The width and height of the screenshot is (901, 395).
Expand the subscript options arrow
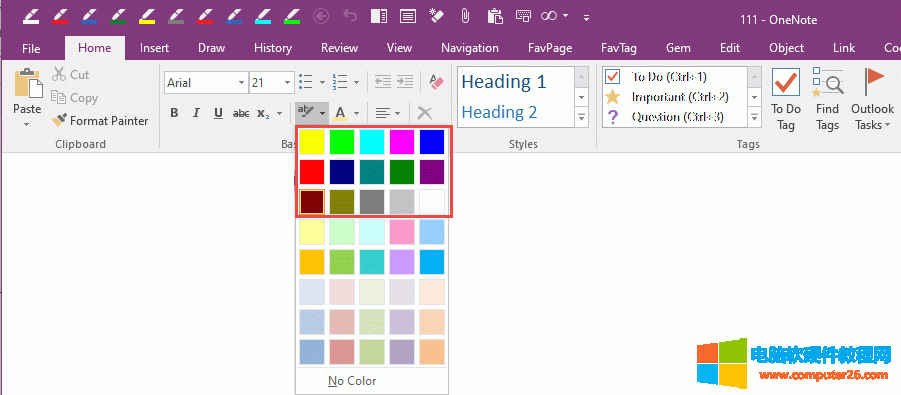click(x=279, y=113)
